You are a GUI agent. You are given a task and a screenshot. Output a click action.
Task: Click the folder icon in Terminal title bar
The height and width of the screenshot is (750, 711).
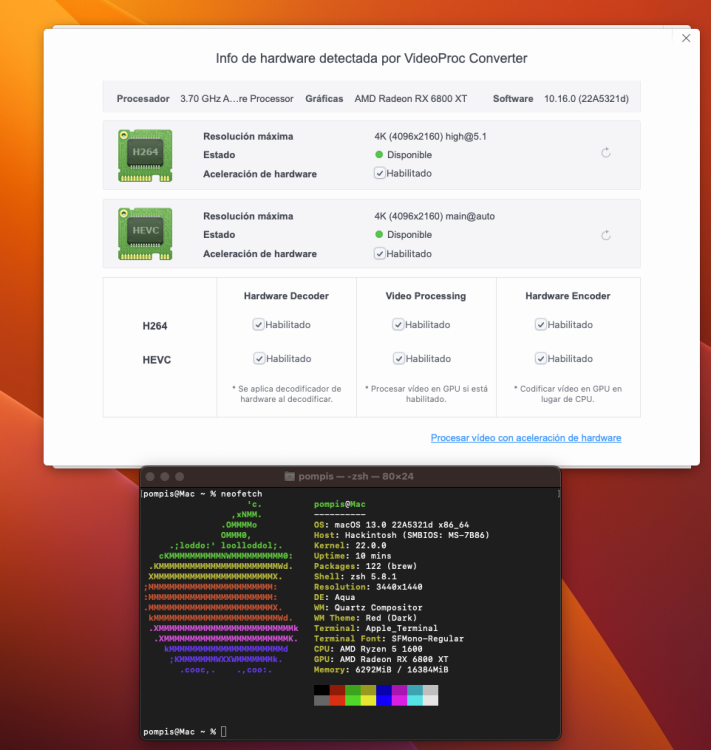(x=289, y=476)
